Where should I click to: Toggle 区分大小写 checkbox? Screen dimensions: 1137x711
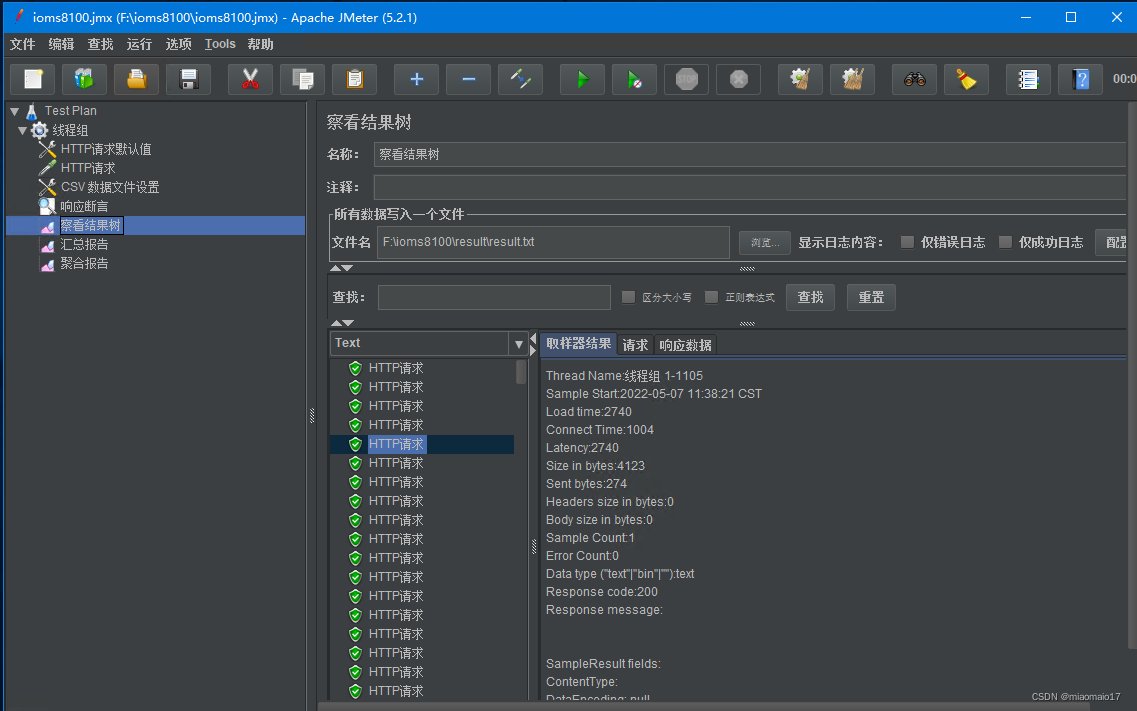coord(629,297)
